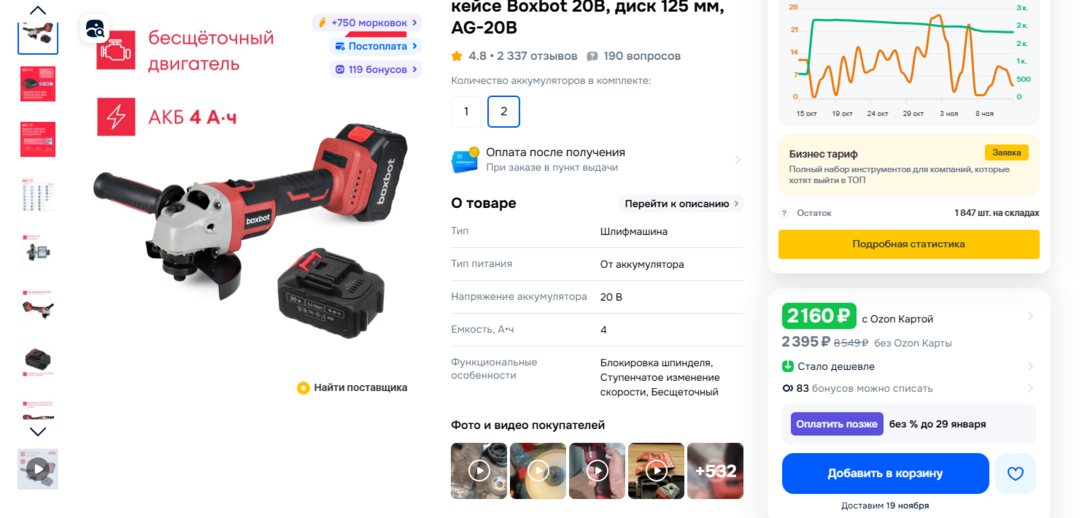The height and width of the screenshot is (518, 1090).
Task: Open the +532 more customer photos
Action: [x=715, y=471]
